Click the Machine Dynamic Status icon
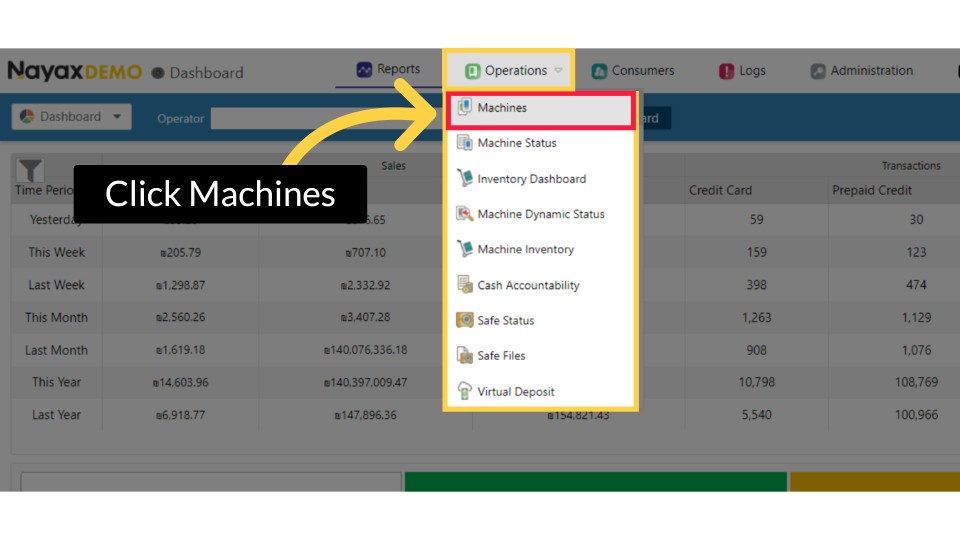 (x=465, y=214)
